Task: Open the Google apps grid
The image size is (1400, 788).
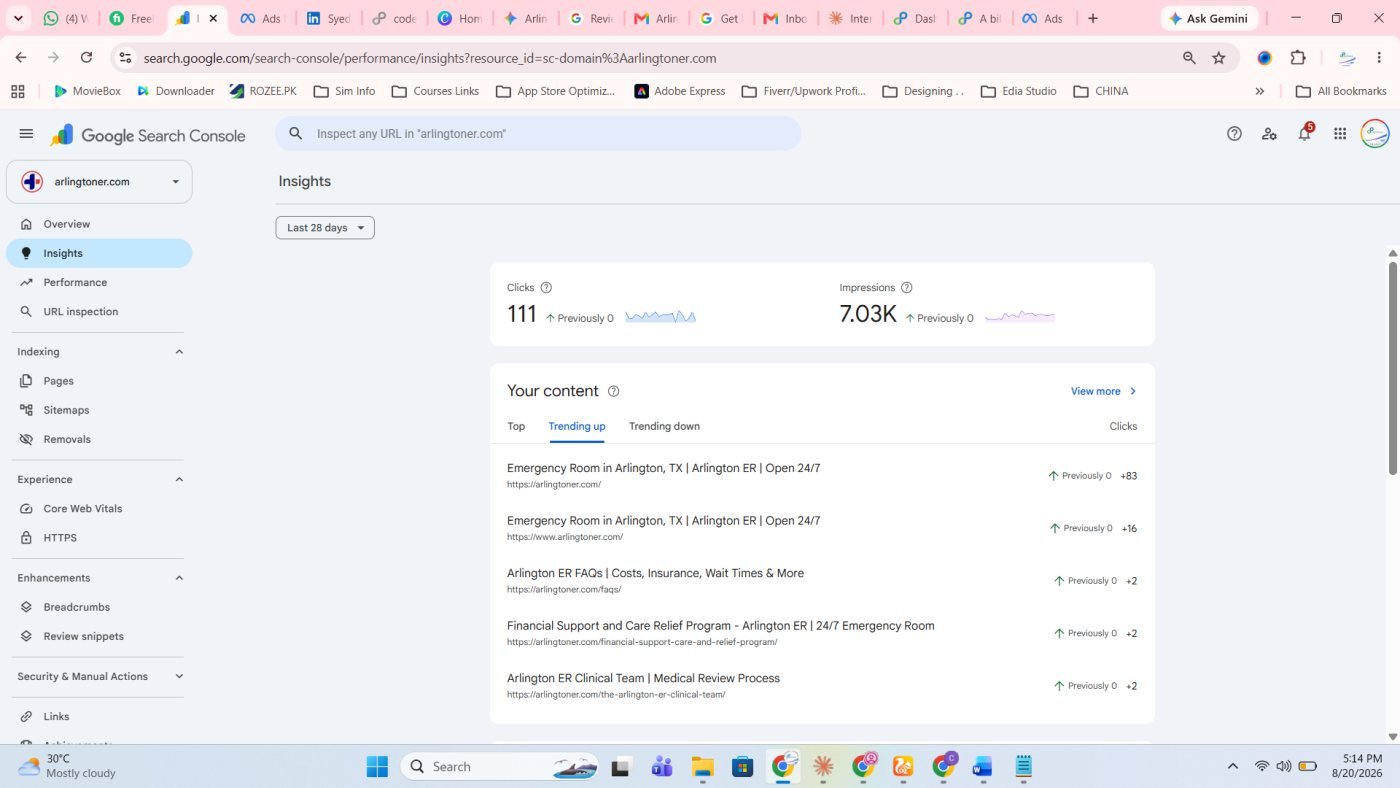Action: [x=1340, y=134]
